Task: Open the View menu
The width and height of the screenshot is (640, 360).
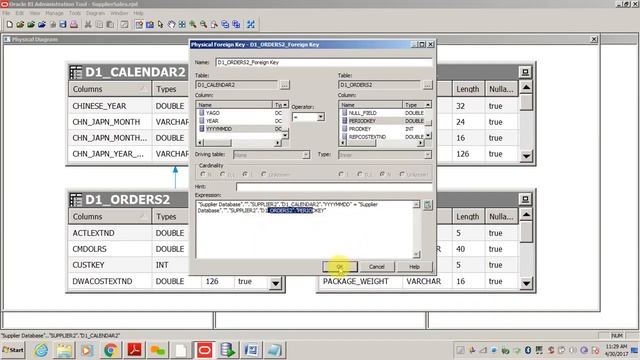Action: tap(35, 13)
